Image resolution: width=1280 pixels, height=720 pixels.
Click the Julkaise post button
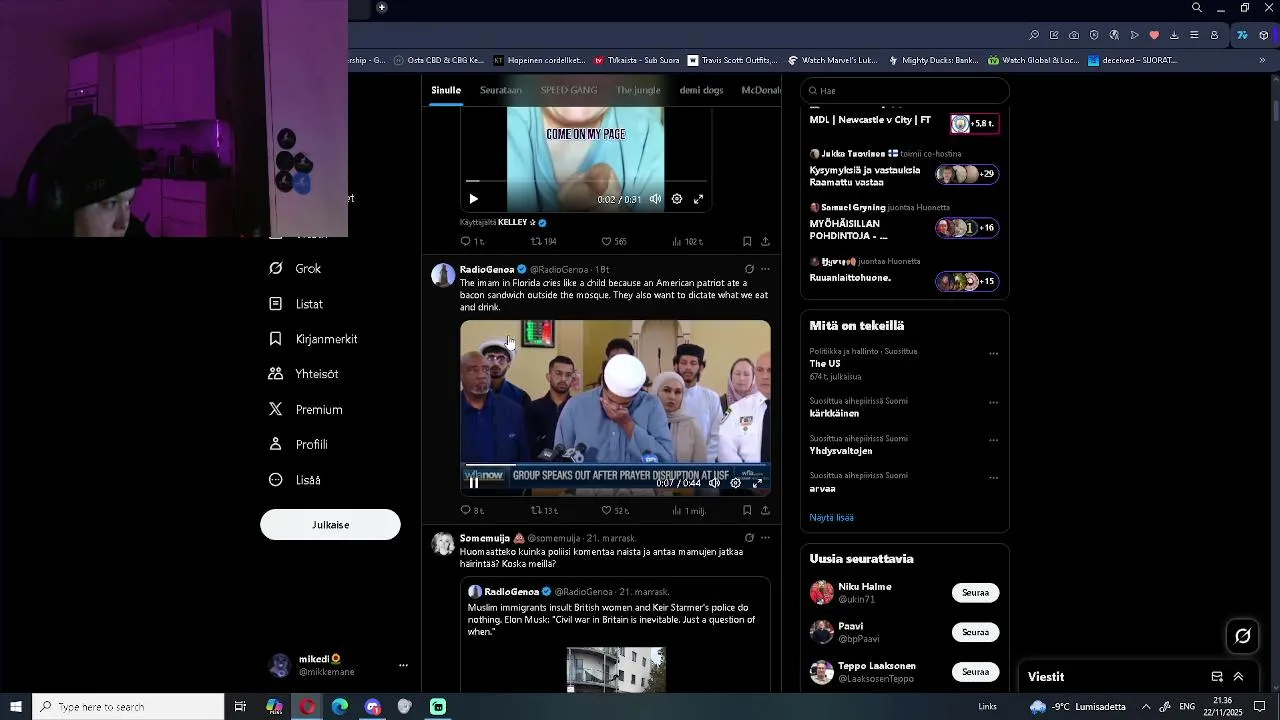pos(330,525)
